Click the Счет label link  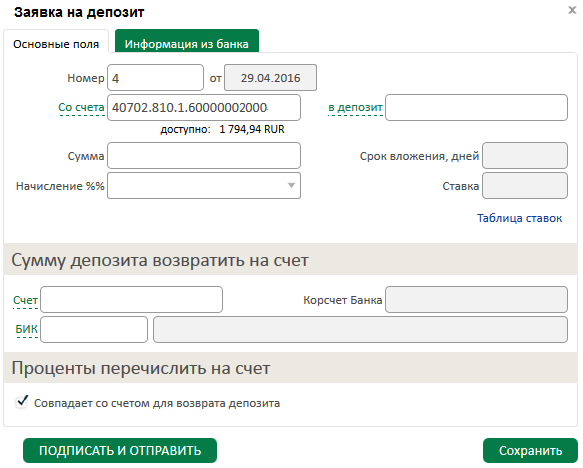tap(25, 300)
